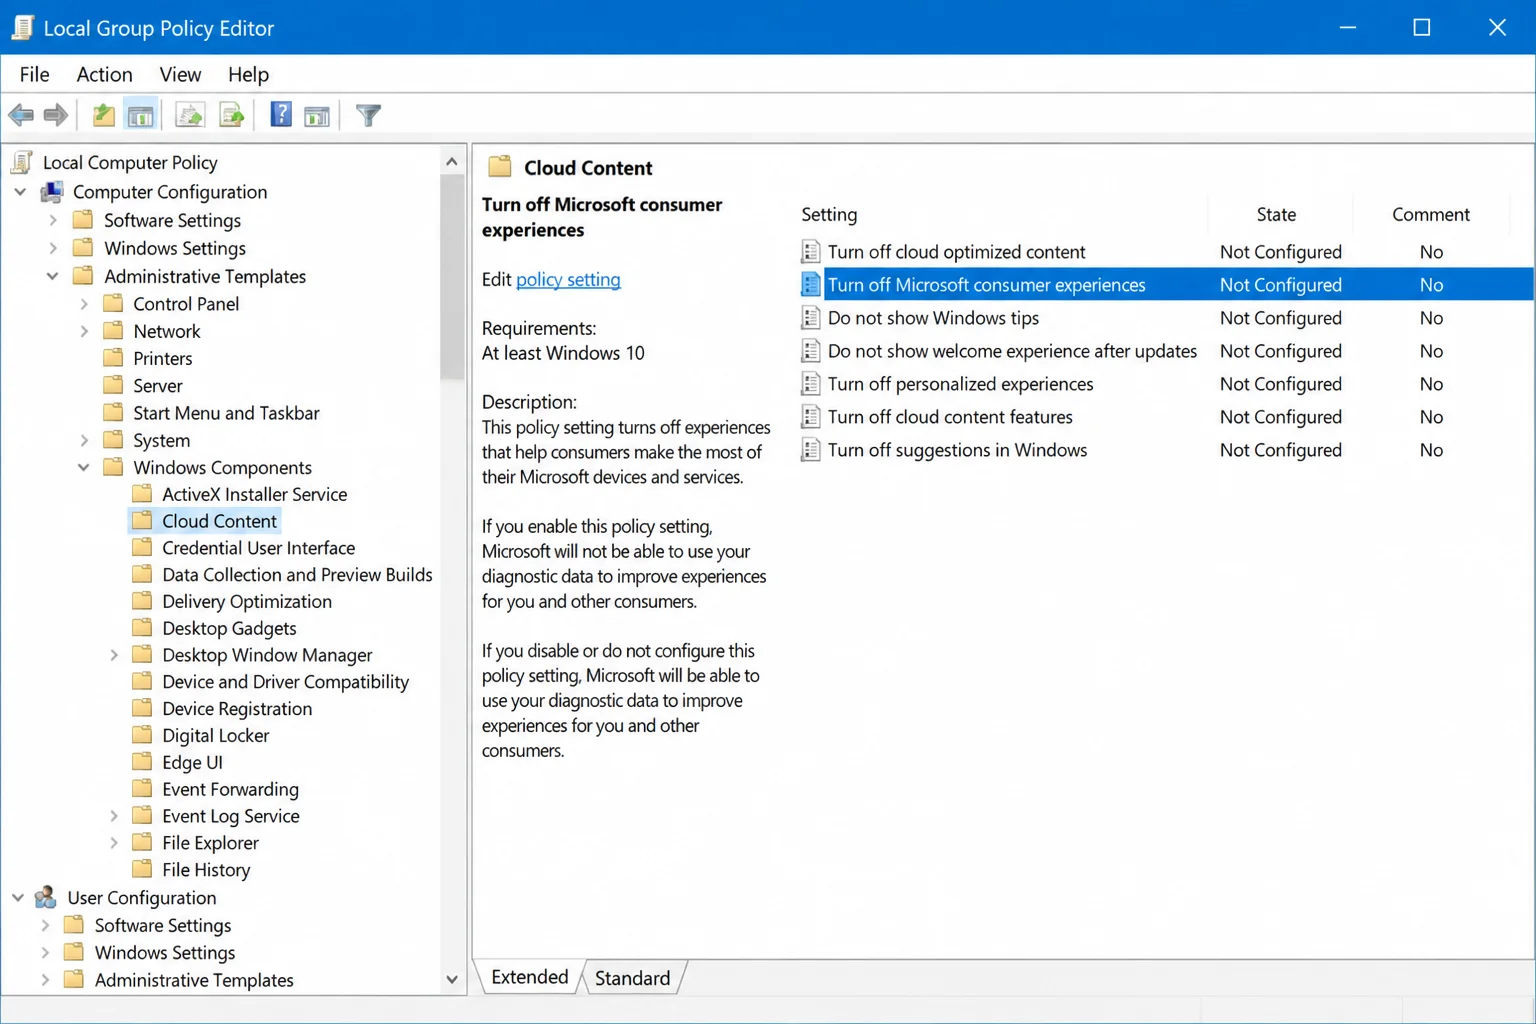Click the Back arrow toolbar icon

21,115
